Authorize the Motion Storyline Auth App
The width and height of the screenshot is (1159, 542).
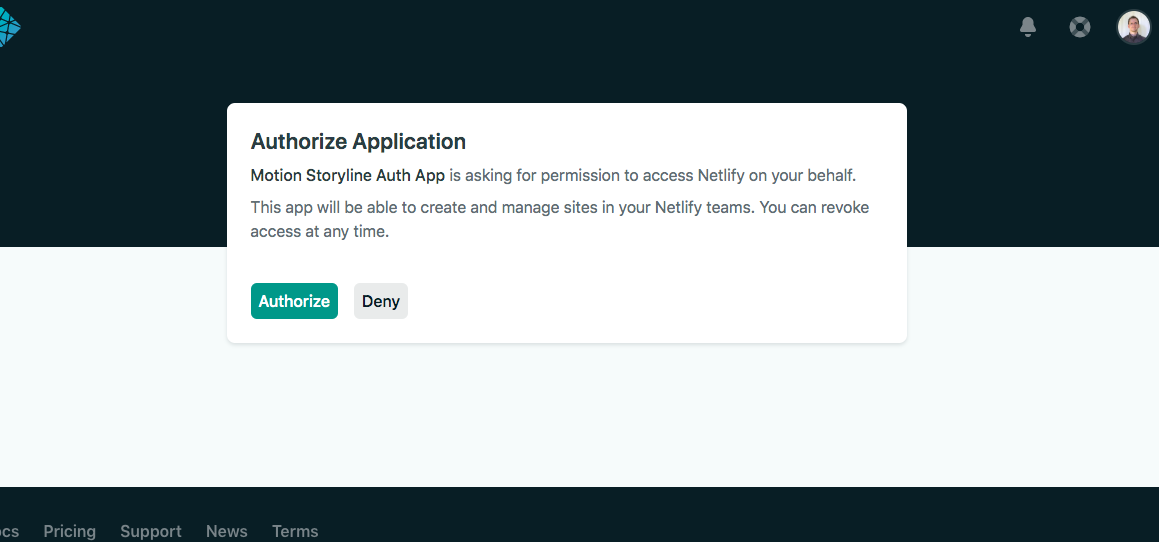coord(294,301)
